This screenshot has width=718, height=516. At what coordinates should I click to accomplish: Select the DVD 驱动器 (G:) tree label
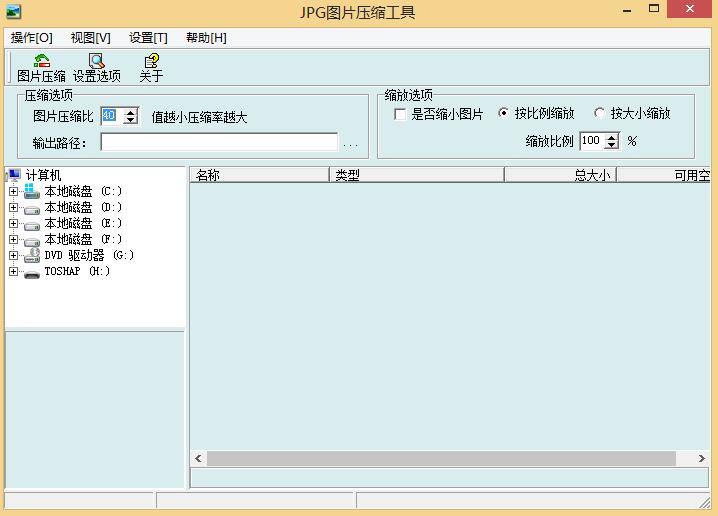pos(89,255)
